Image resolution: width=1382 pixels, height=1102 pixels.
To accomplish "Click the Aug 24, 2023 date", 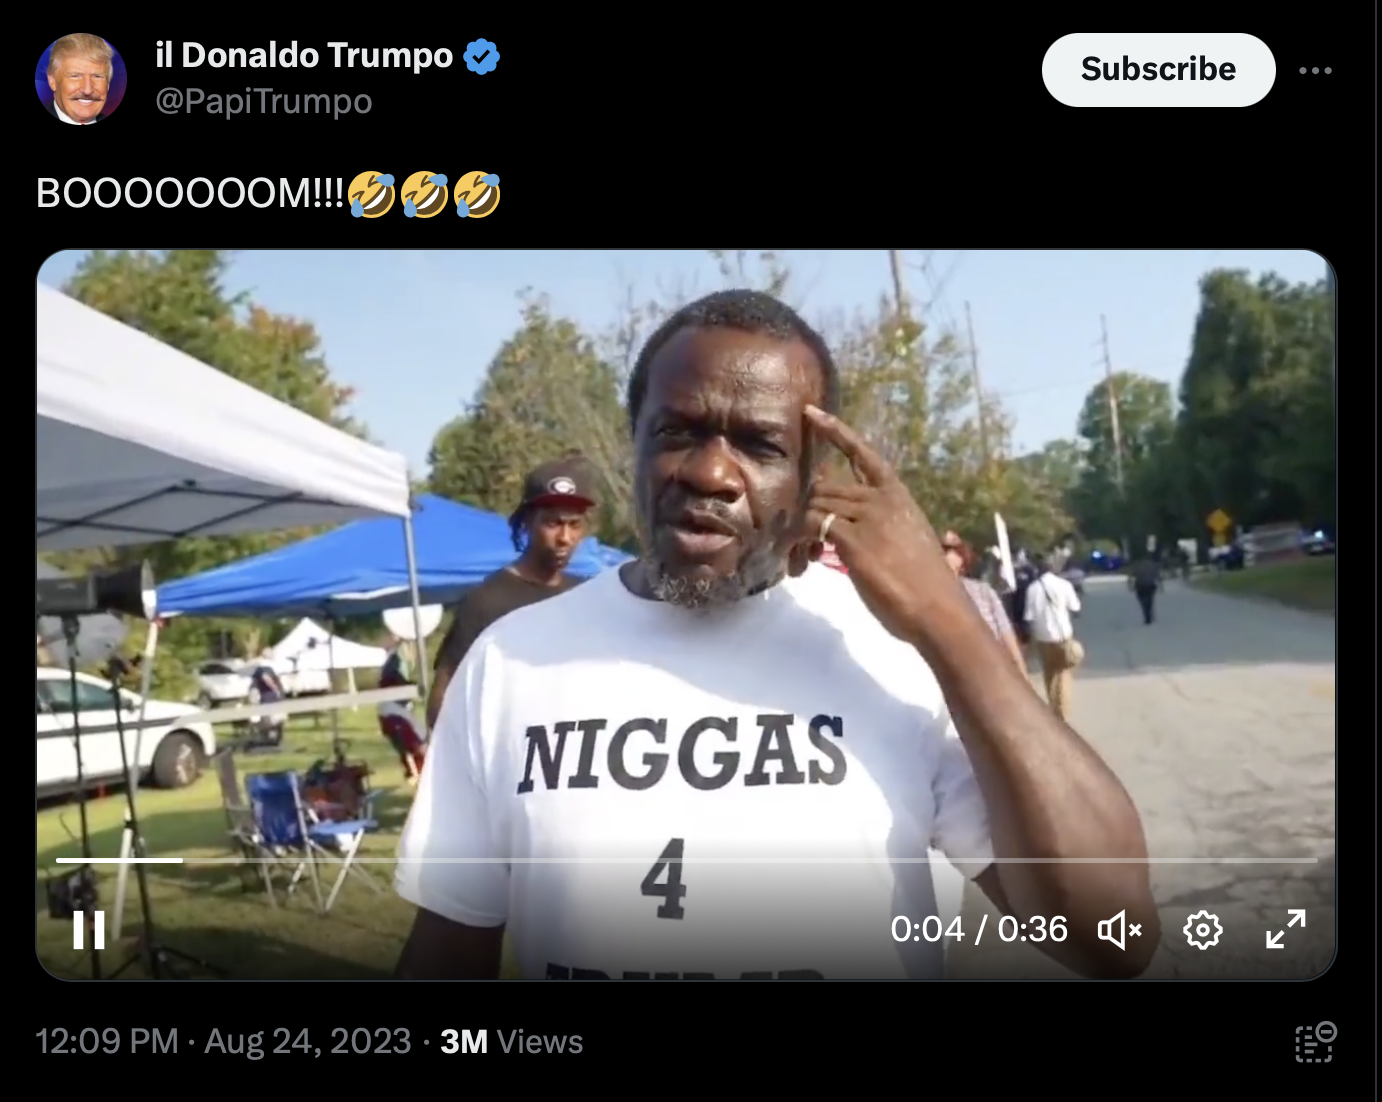I will click(308, 1041).
